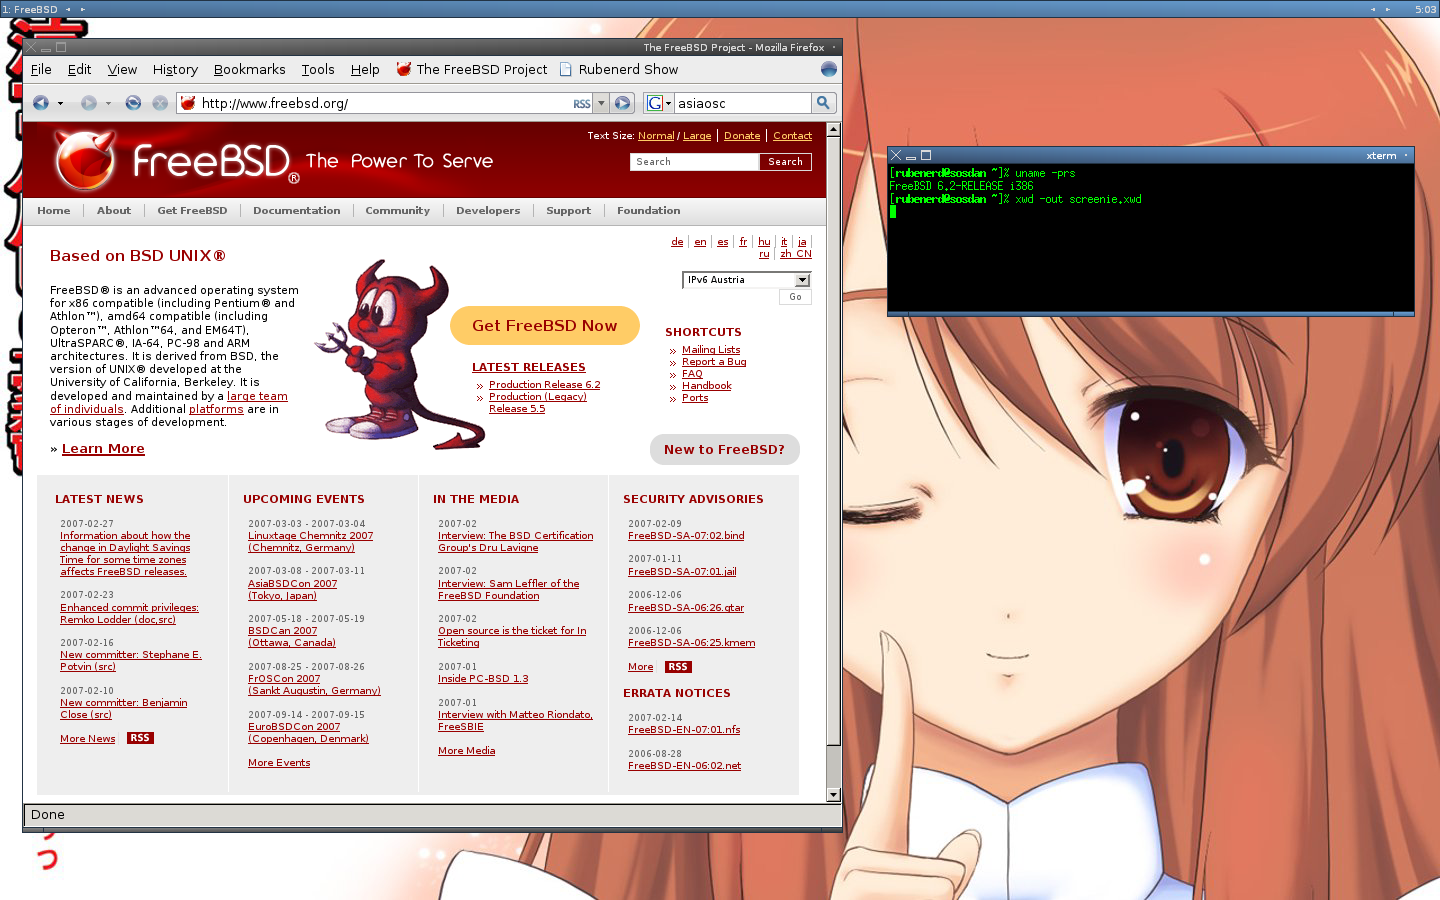The width and height of the screenshot is (1440, 900).
Task: Open the BSDCan 2007 event link
Action: [x=282, y=631]
